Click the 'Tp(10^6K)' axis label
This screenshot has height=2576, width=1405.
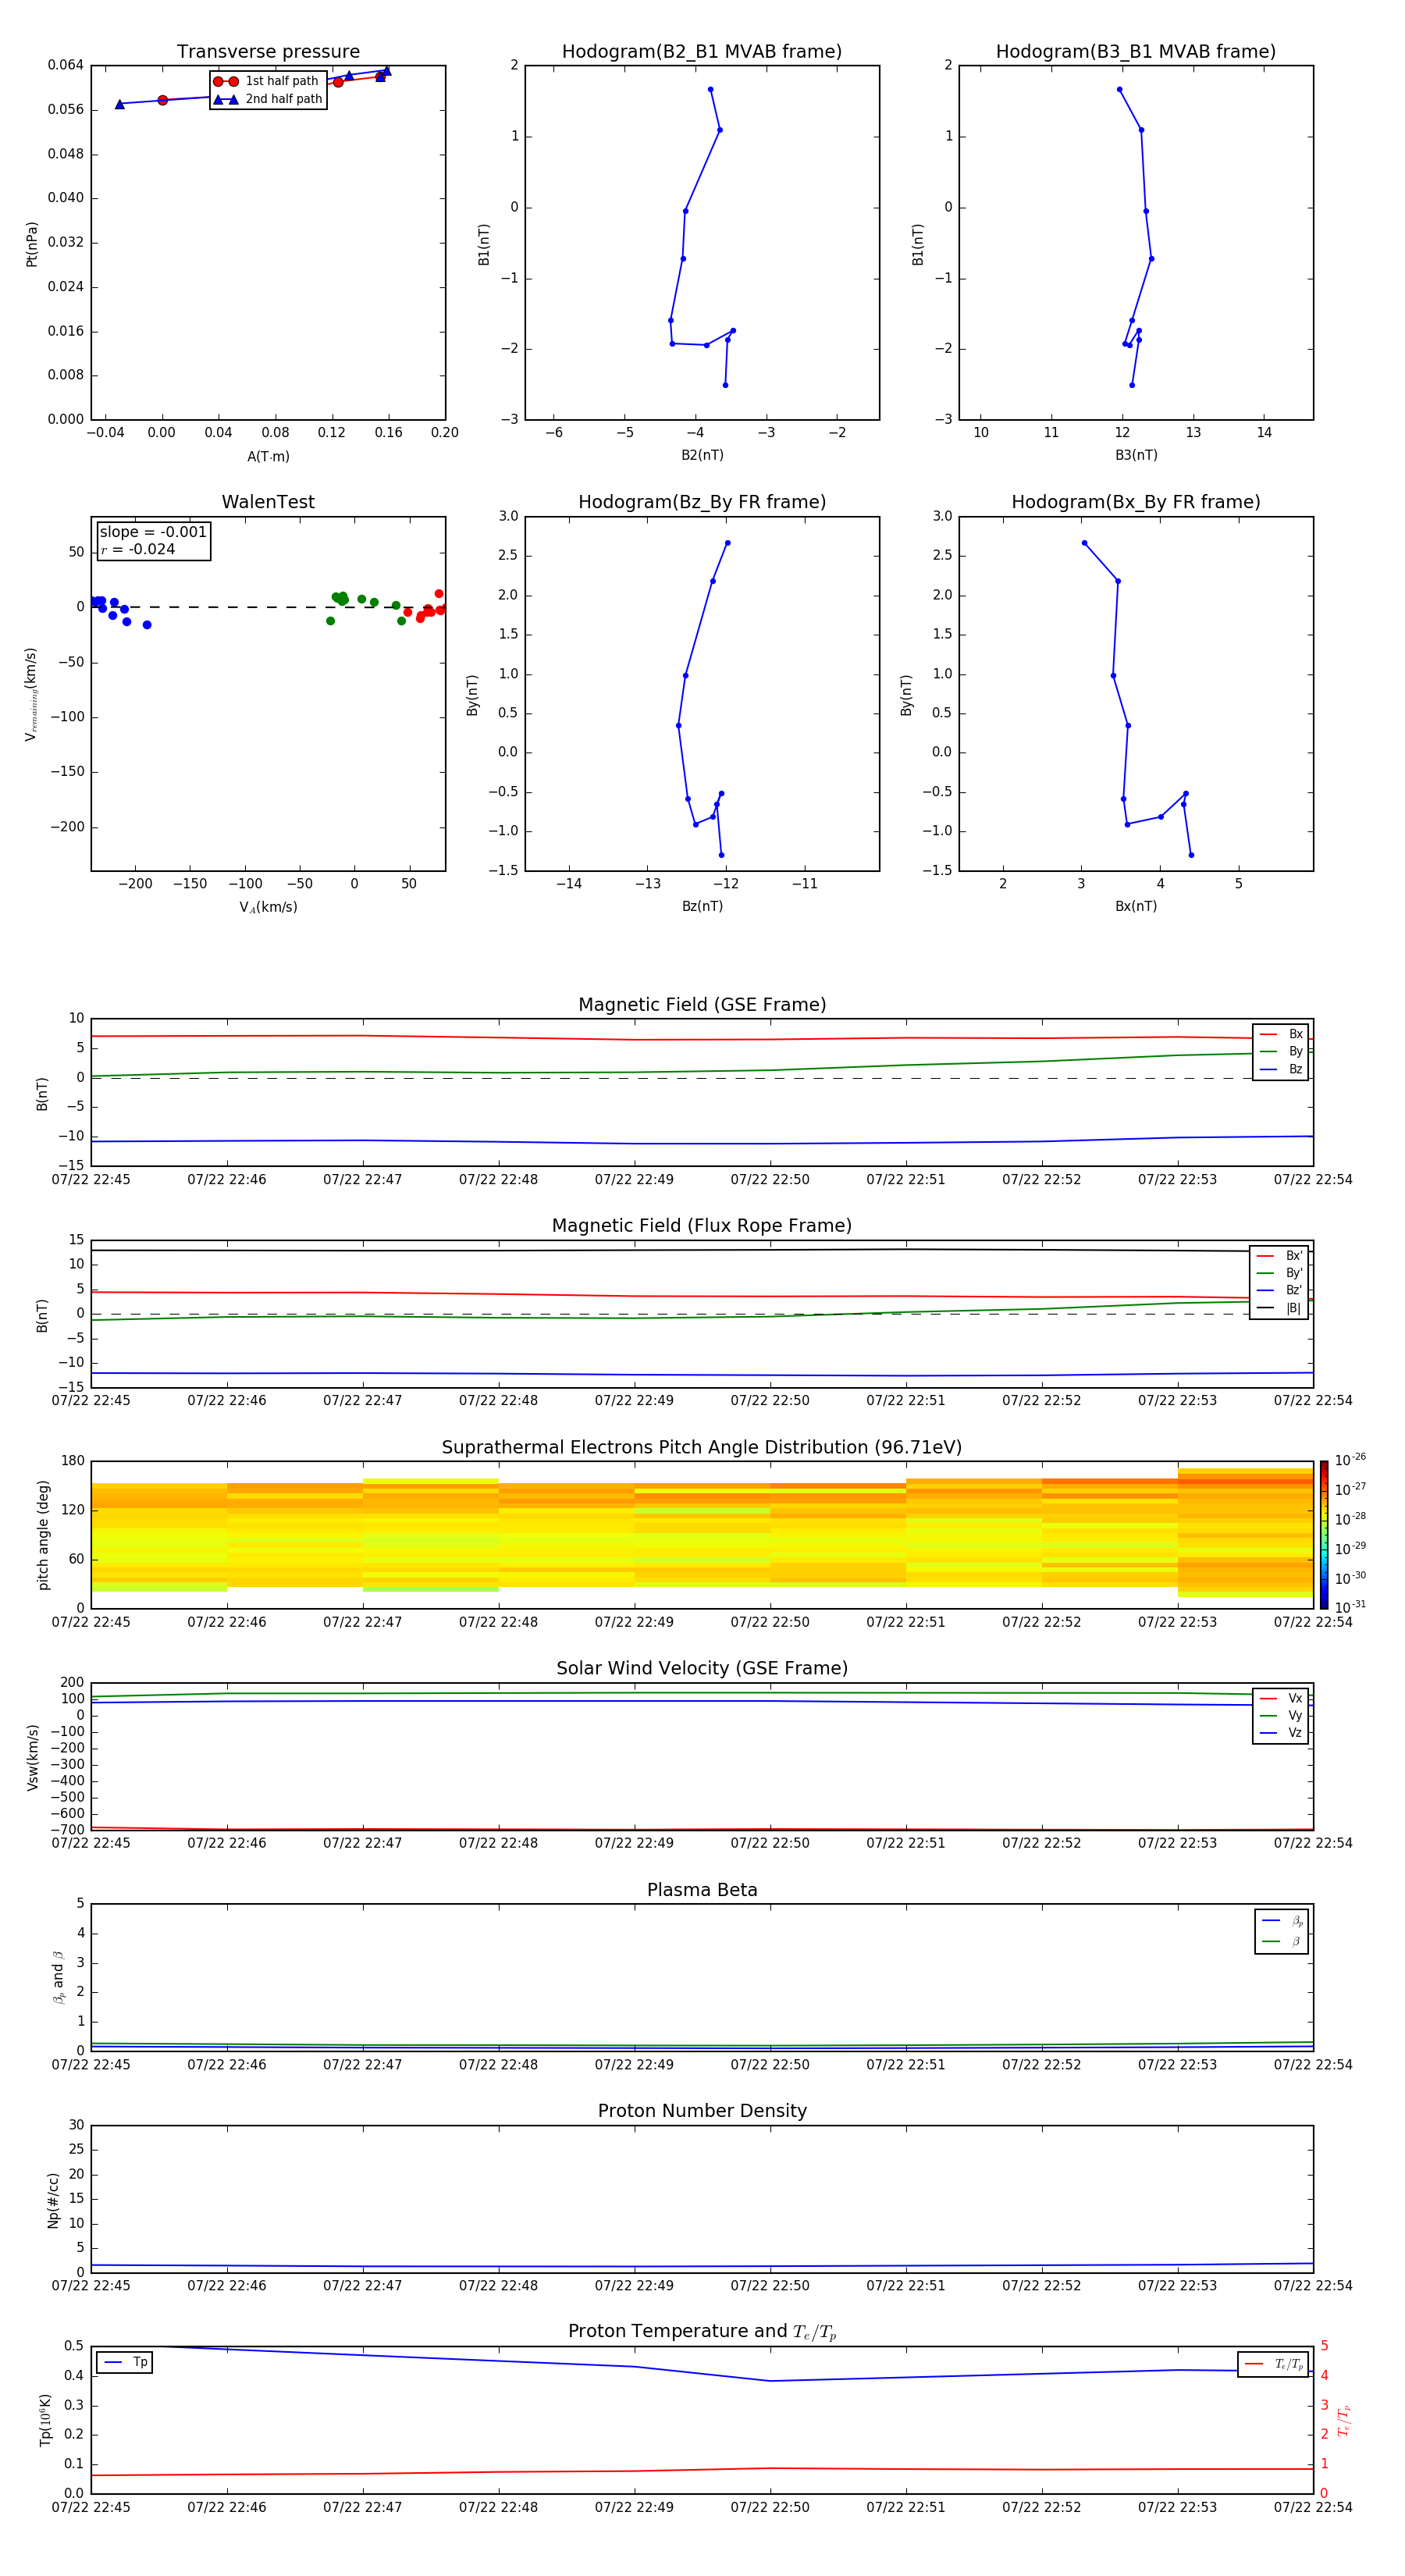(x=46, y=2420)
